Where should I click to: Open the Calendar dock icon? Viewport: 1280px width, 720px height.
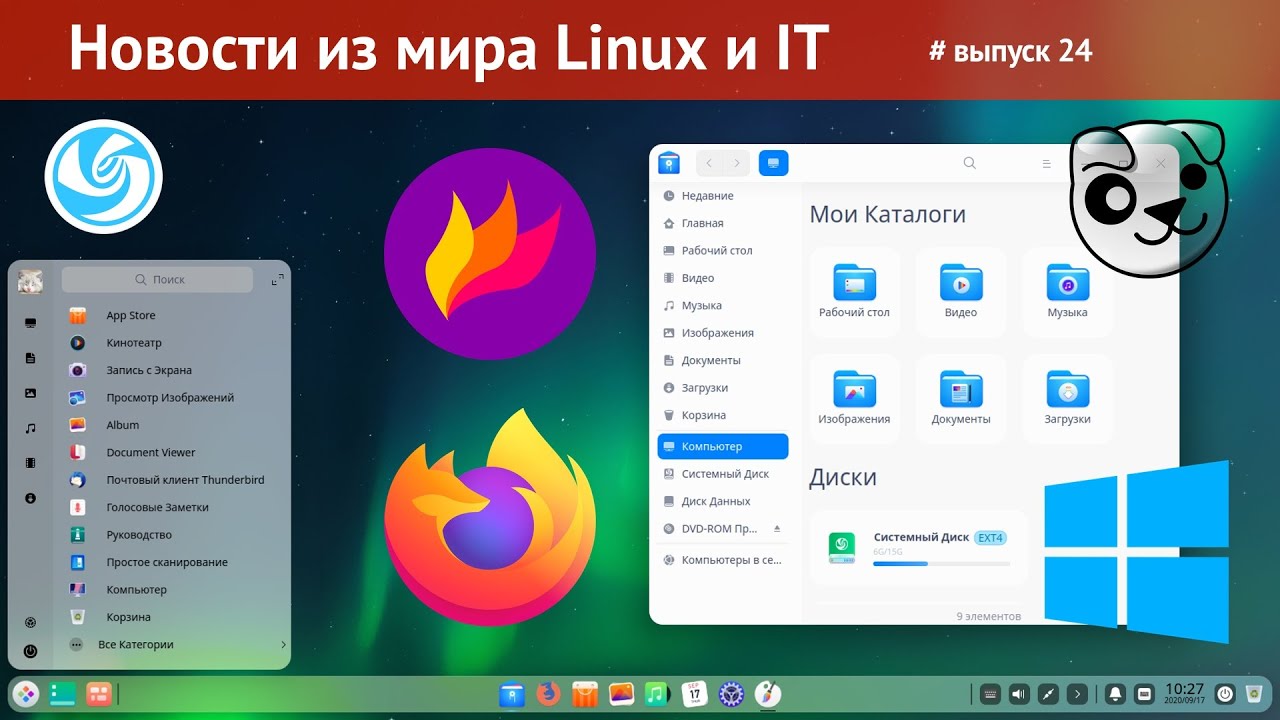coord(694,694)
